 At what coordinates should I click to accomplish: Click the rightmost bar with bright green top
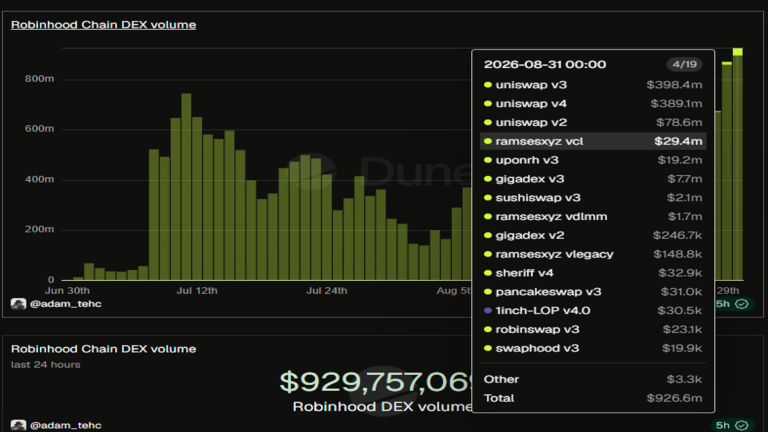point(738,164)
